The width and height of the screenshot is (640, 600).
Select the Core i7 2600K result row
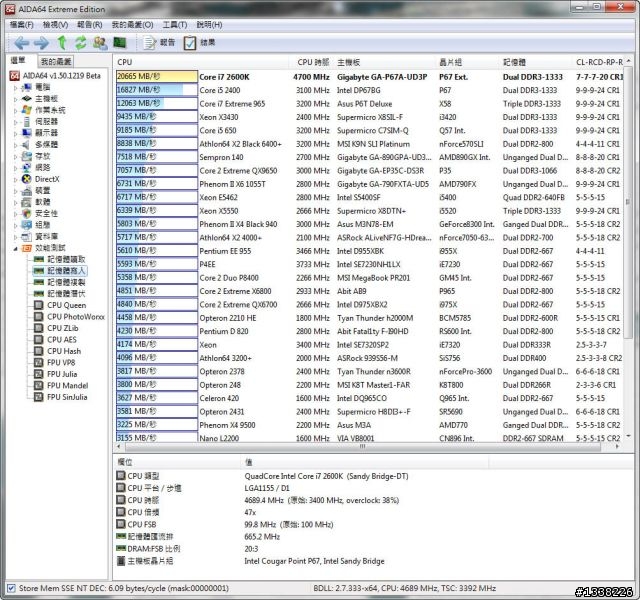pyautogui.click(x=369, y=77)
